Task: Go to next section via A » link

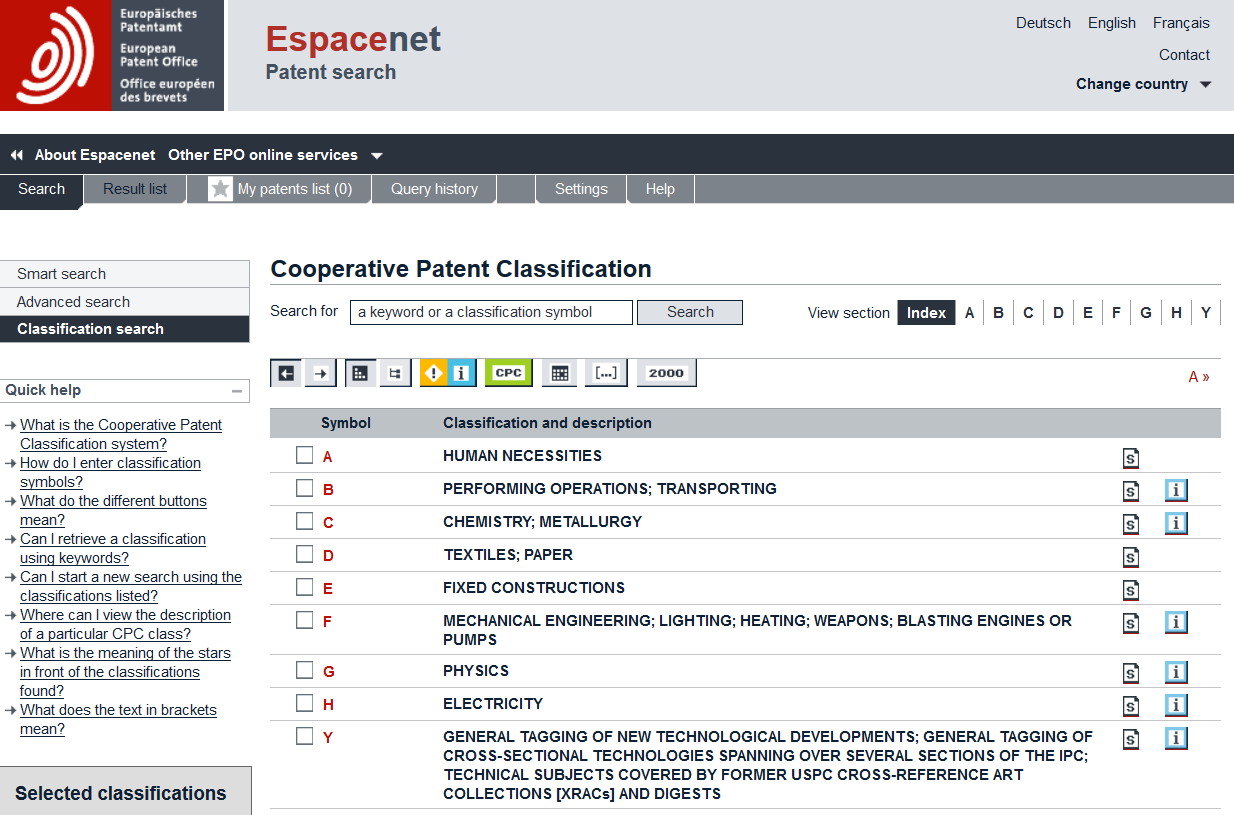Action: coord(1199,377)
